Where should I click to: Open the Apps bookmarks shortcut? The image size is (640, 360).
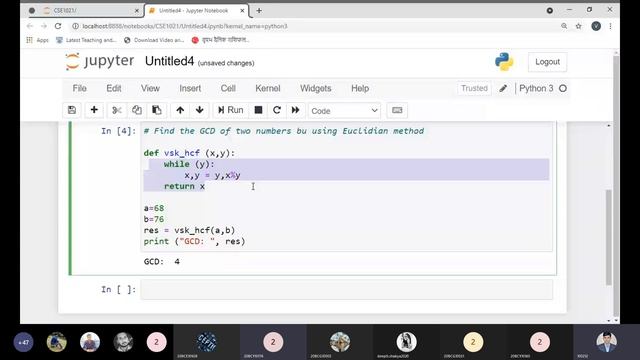tap(37, 40)
